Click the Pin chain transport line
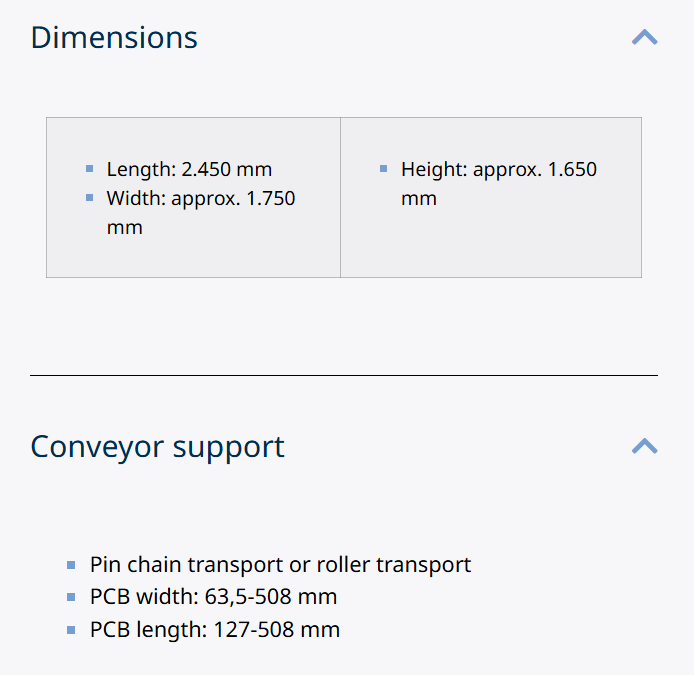The height and width of the screenshot is (675, 694). (x=280, y=564)
